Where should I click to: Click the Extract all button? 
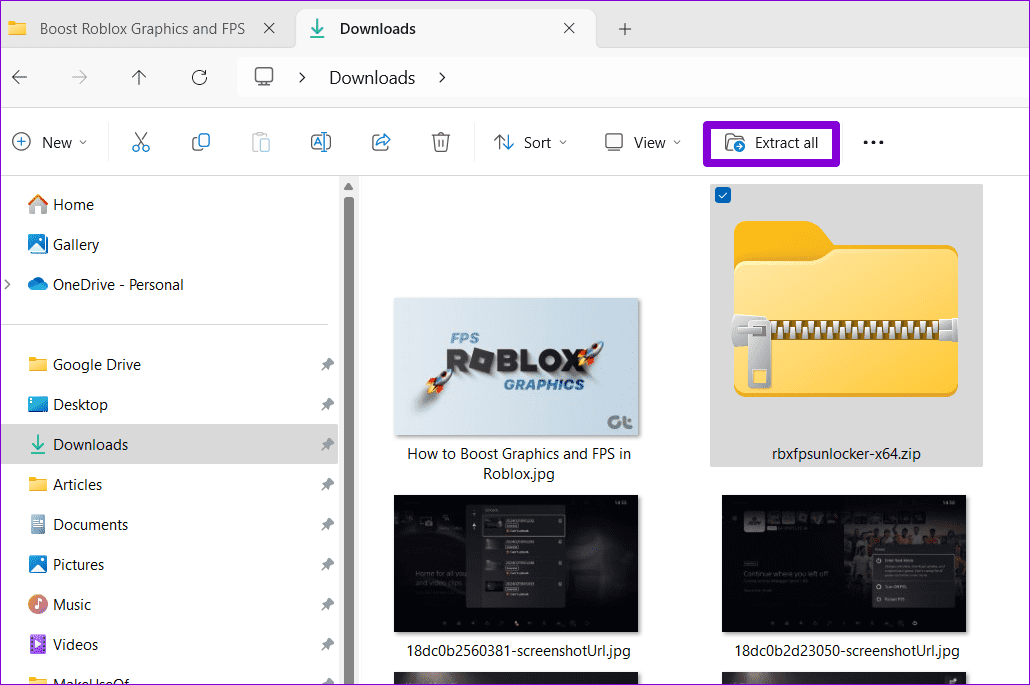point(771,143)
